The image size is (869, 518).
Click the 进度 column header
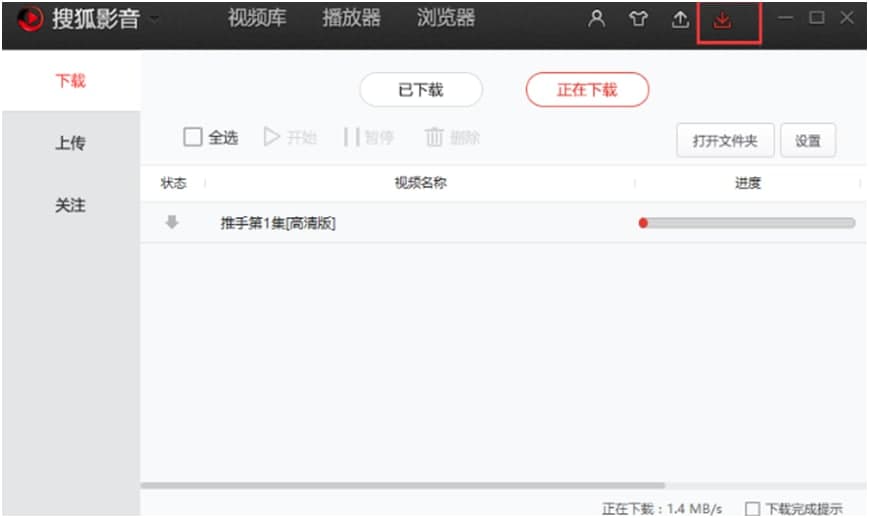point(748,183)
